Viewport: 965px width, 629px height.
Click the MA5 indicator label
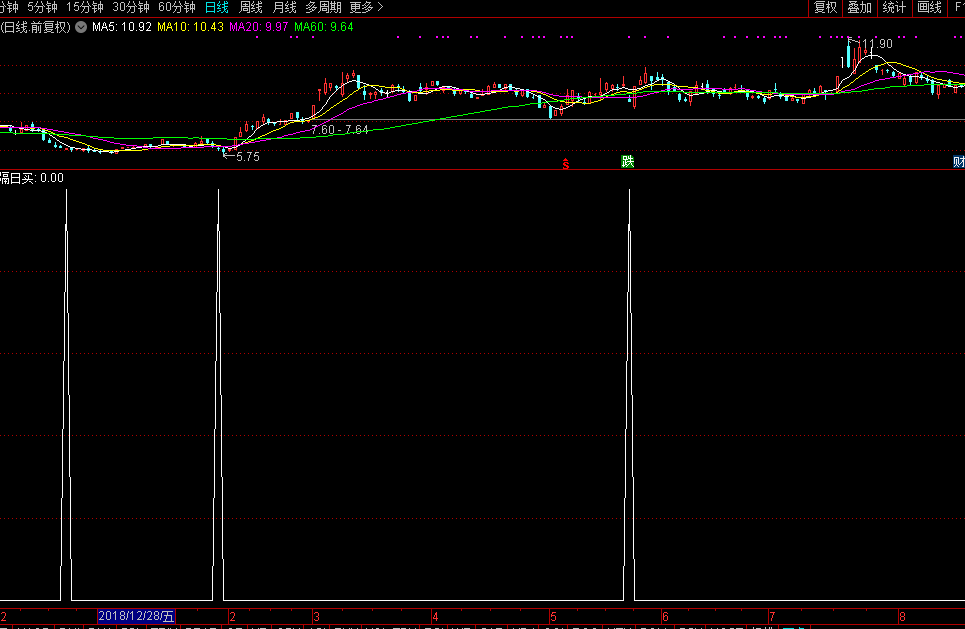pyautogui.click(x=122, y=27)
